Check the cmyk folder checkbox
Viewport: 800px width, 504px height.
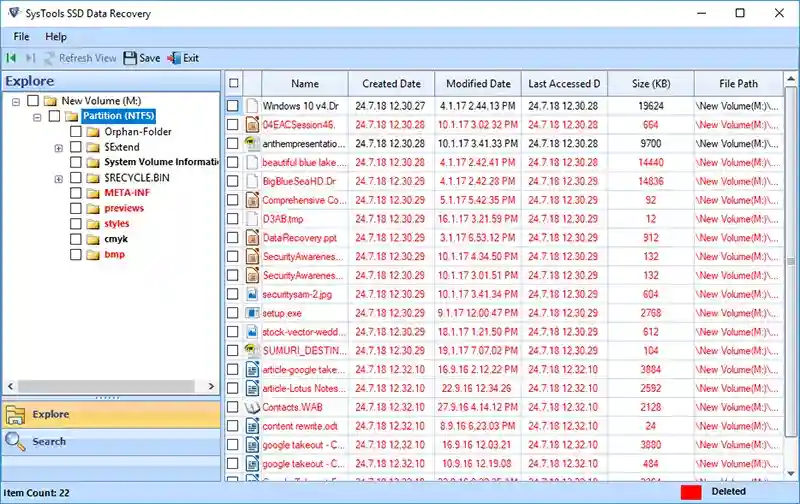coord(76,239)
